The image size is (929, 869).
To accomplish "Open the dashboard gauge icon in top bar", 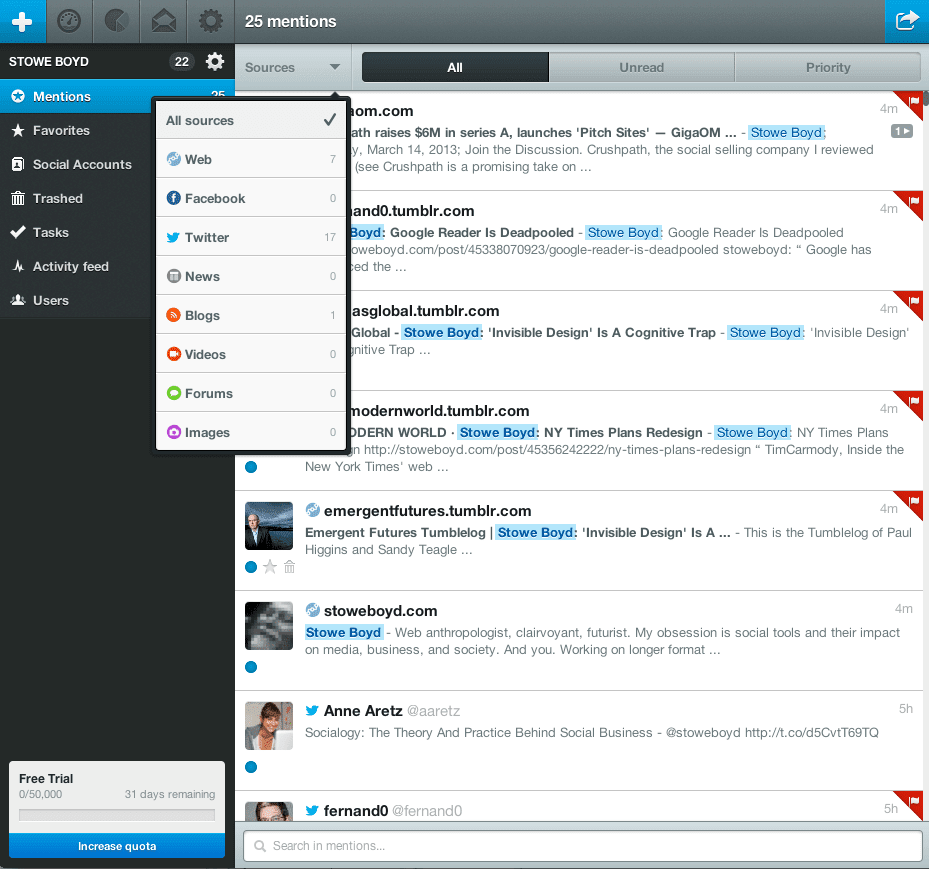I will click(x=69, y=21).
